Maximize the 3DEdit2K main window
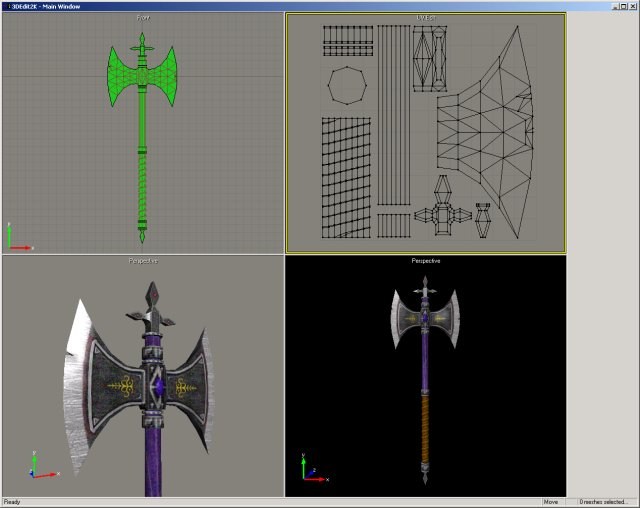 pyautogui.click(x=624, y=6)
